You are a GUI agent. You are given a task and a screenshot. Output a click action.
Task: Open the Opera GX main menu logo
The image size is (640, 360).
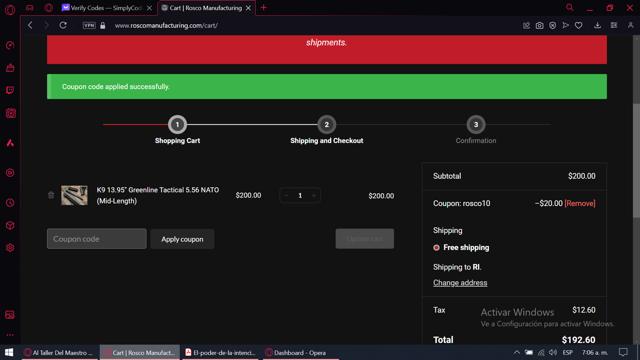(x=10, y=9)
